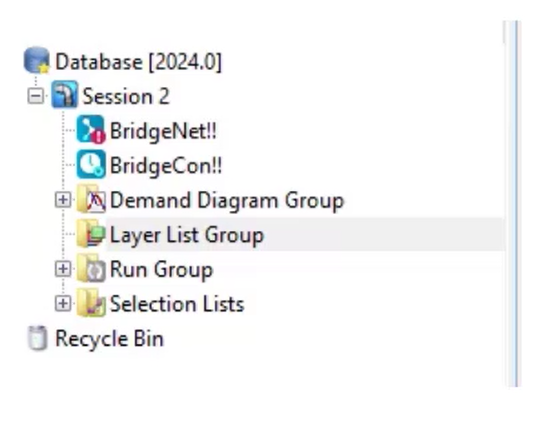Select the BridgeCon!! item text

point(166,166)
